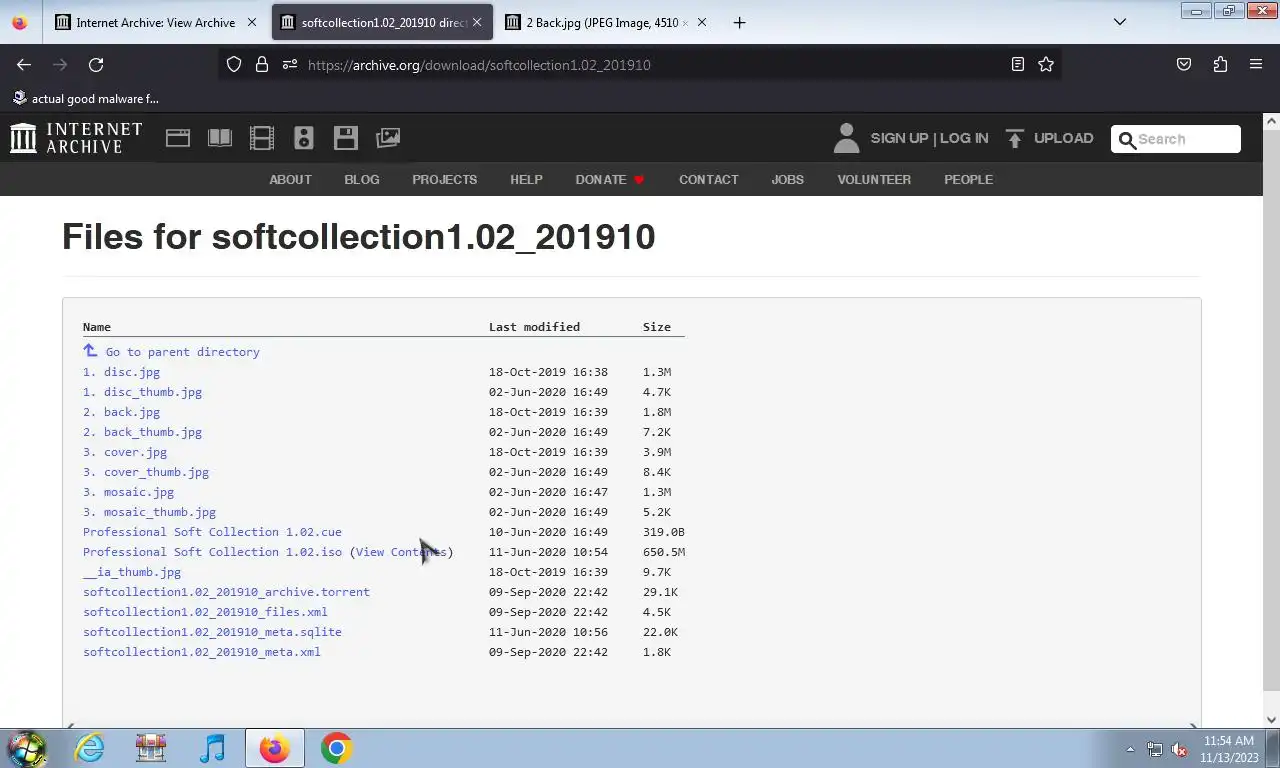Show site security padlock info
Image resolution: width=1280 pixels, height=768 pixels.
(262, 64)
